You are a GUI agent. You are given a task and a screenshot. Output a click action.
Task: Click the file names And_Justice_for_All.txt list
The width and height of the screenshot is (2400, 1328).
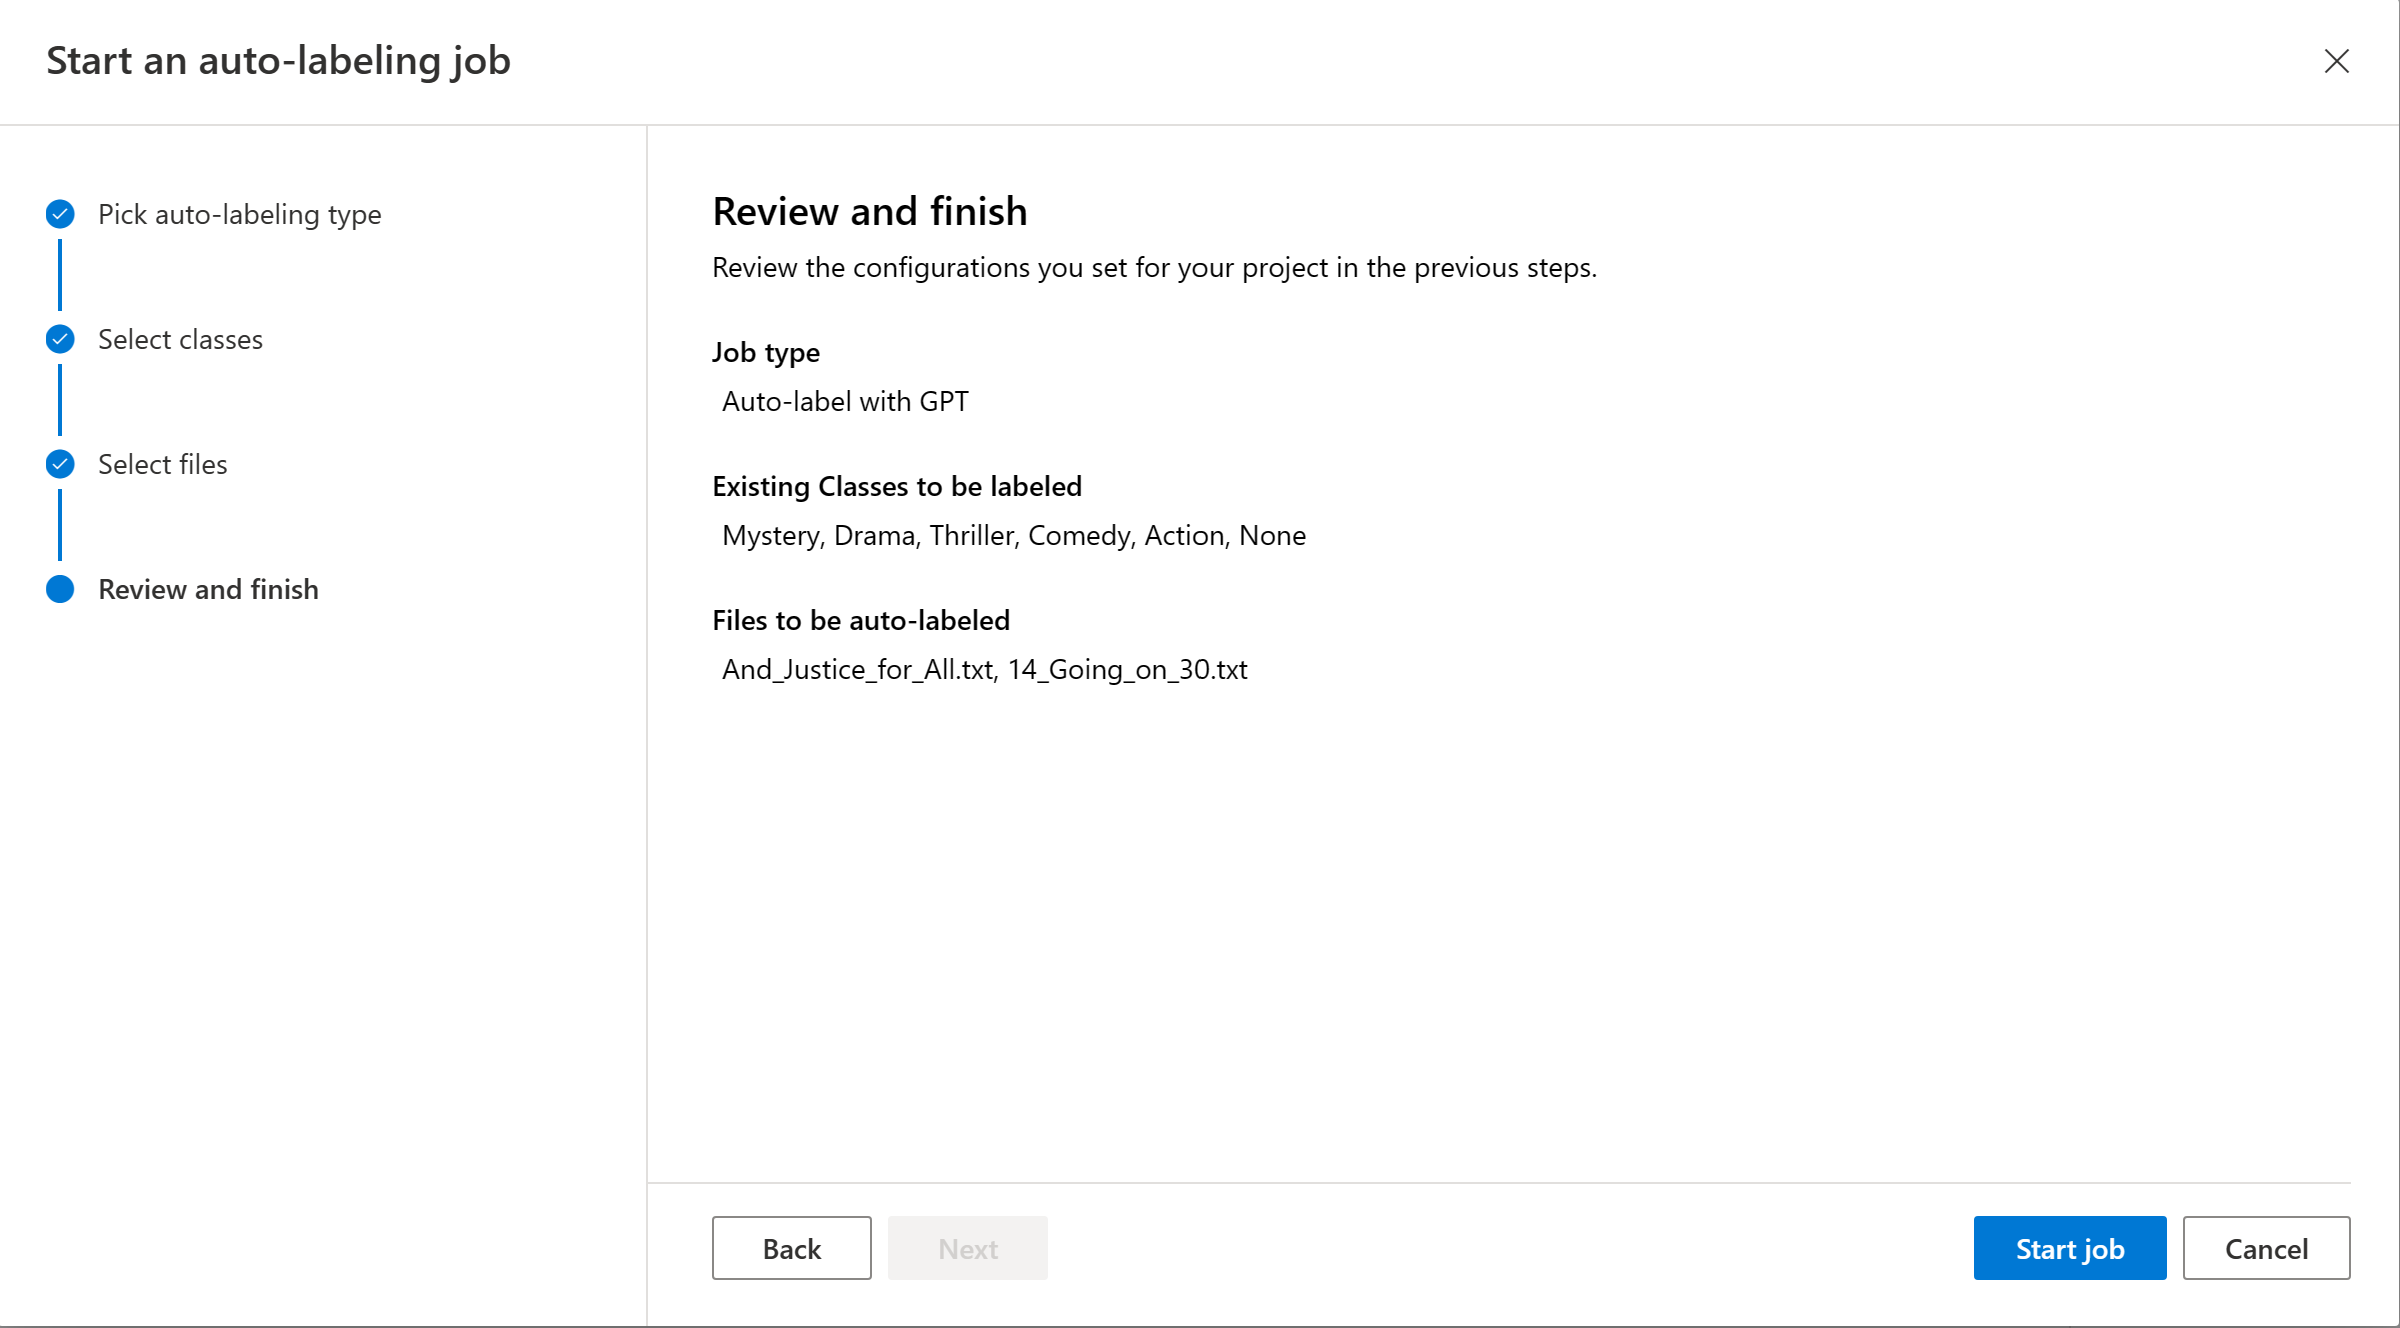pos(984,669)
